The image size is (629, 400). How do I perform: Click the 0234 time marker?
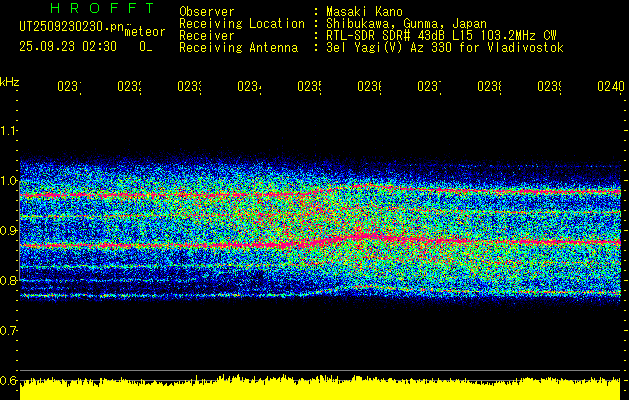pos(249,86)
